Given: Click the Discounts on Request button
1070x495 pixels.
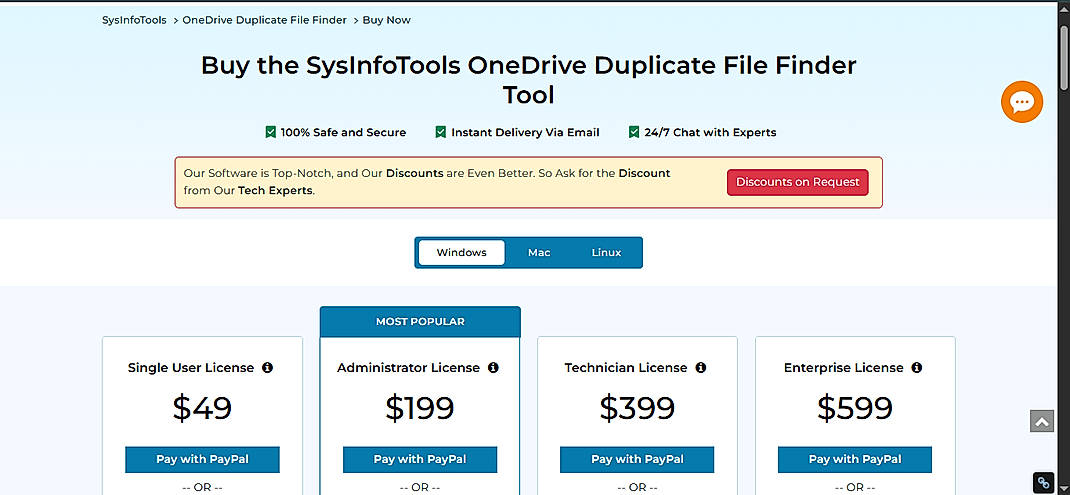Looking at the screenshot, I should tap(798, 182).
